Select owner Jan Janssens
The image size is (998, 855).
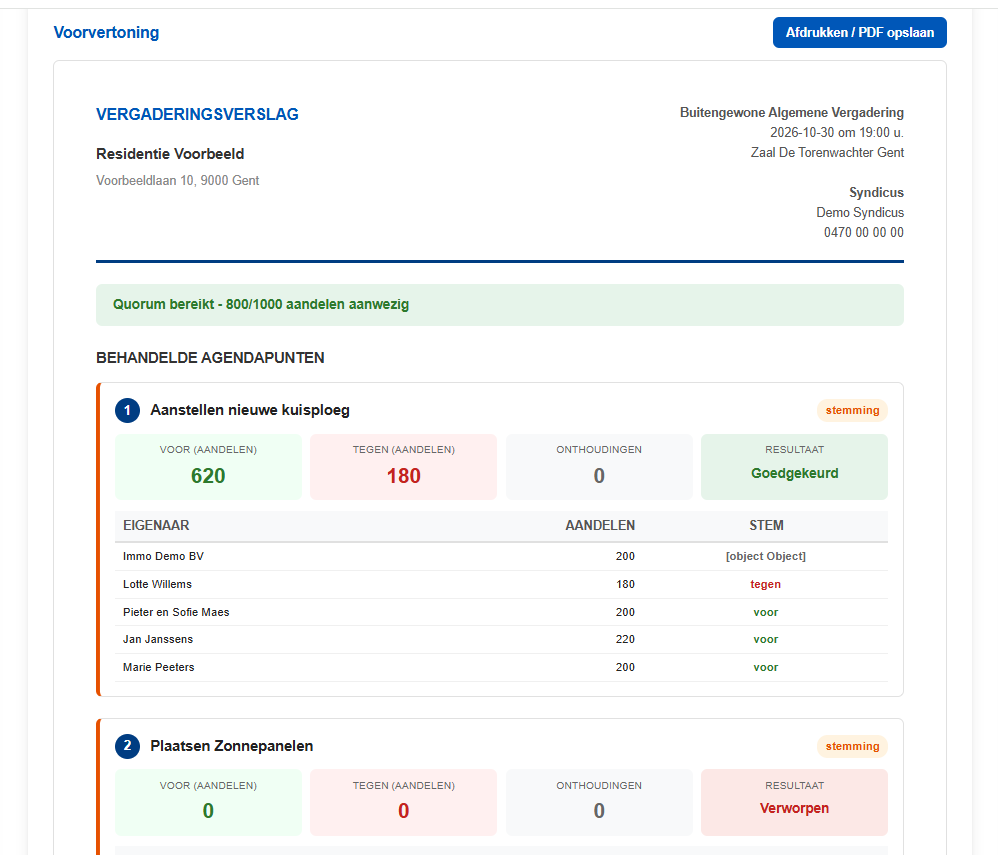[158, 639]
